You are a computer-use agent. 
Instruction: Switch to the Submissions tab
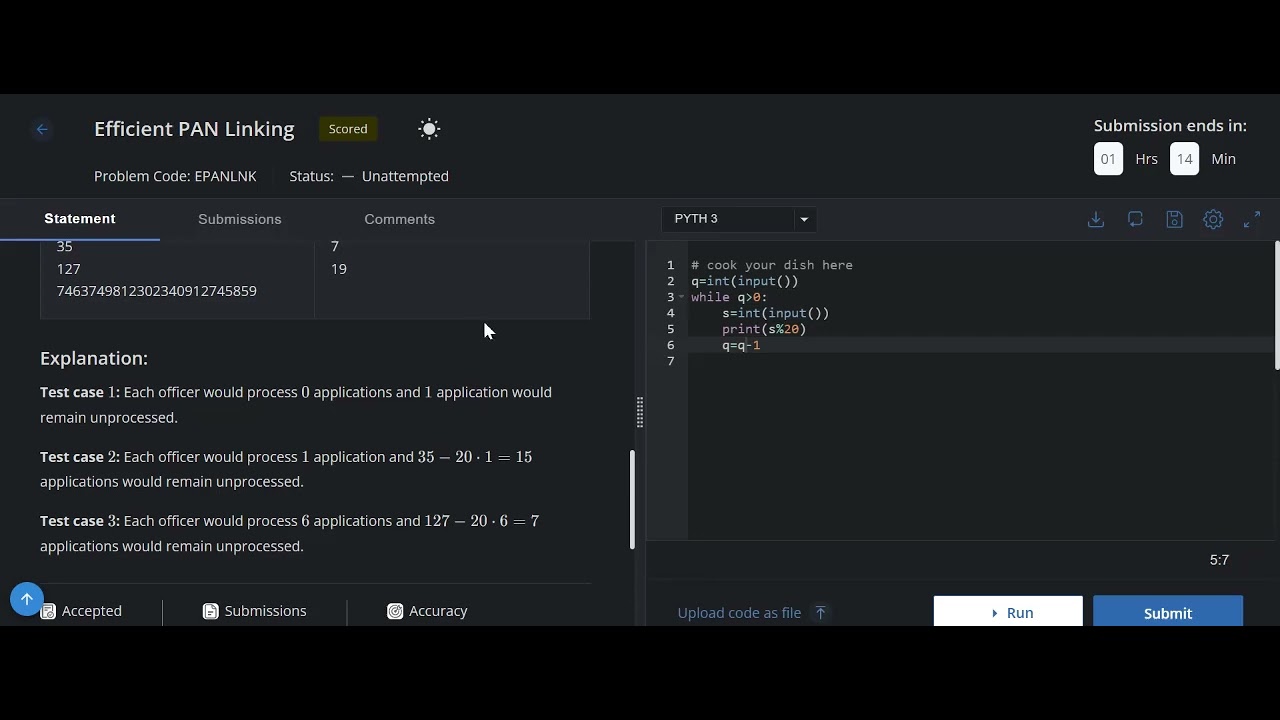pyautogui.click(x=240, y=219)
